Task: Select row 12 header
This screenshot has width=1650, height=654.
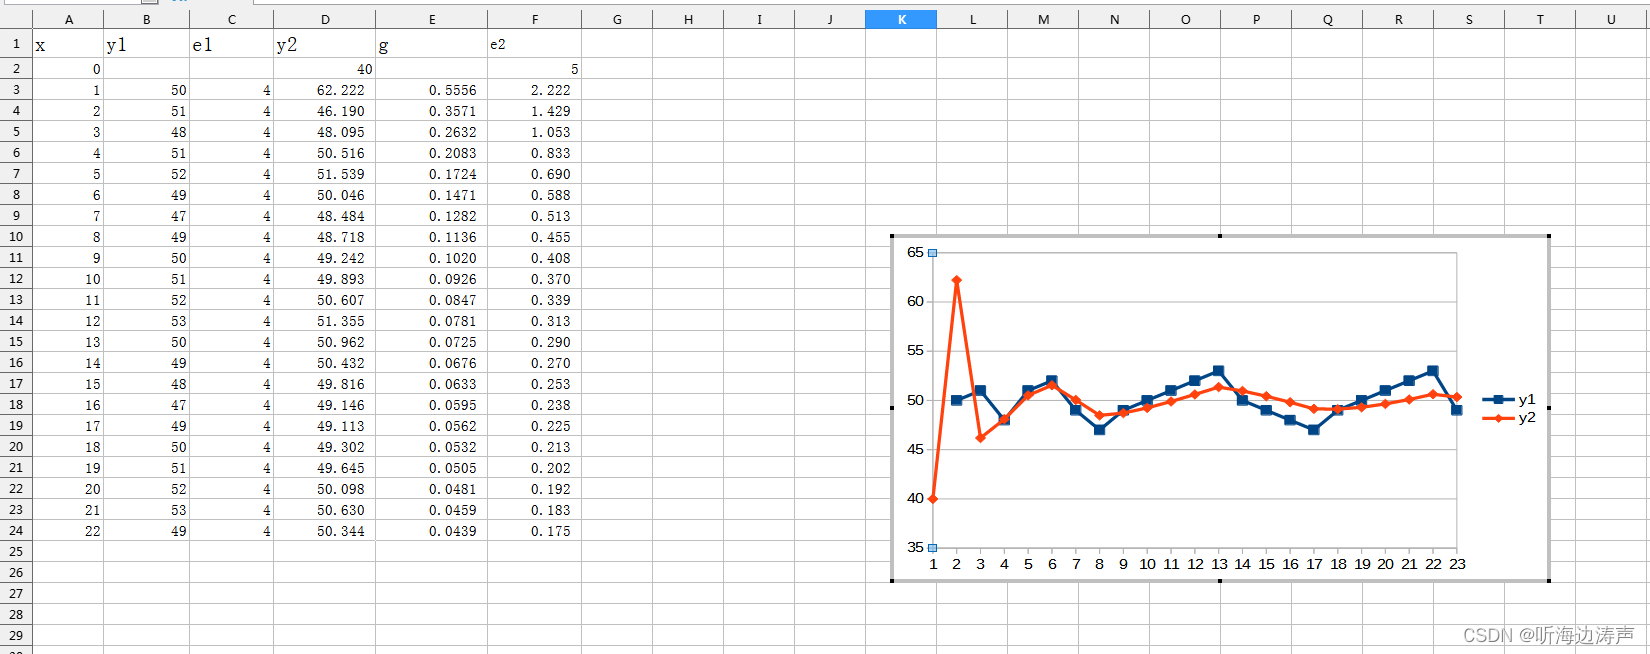Action: pos(16,279)
